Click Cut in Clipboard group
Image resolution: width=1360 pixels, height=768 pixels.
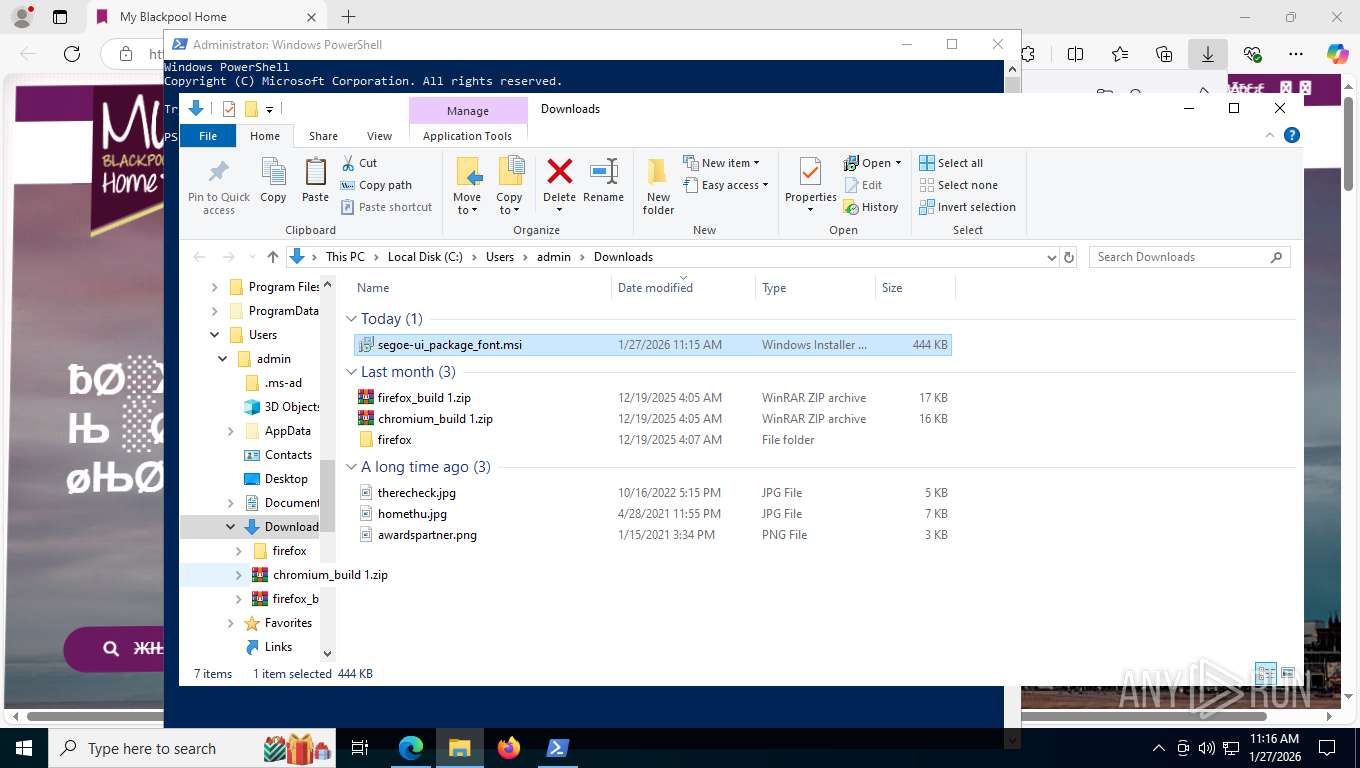(359, 163)
